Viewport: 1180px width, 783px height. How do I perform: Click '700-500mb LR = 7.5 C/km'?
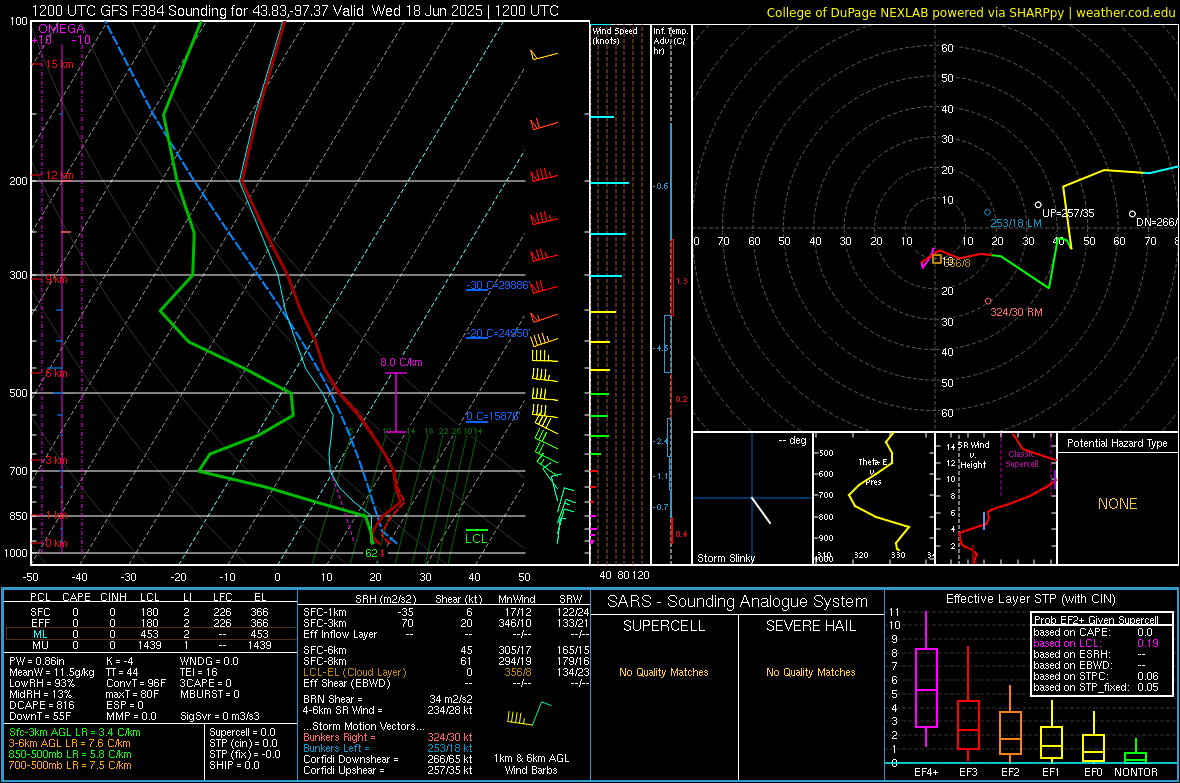(70, 765)
